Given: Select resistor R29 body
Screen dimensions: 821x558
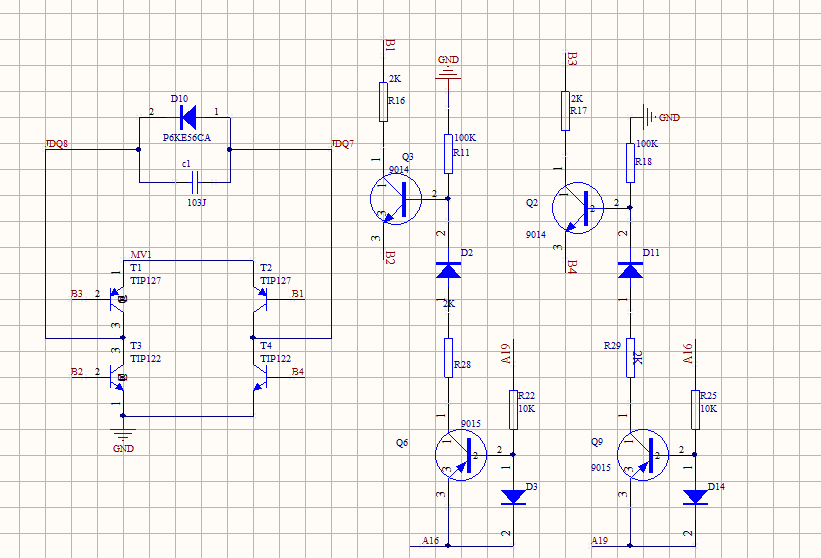Looking at the screenshot, I should click(630, 358).
